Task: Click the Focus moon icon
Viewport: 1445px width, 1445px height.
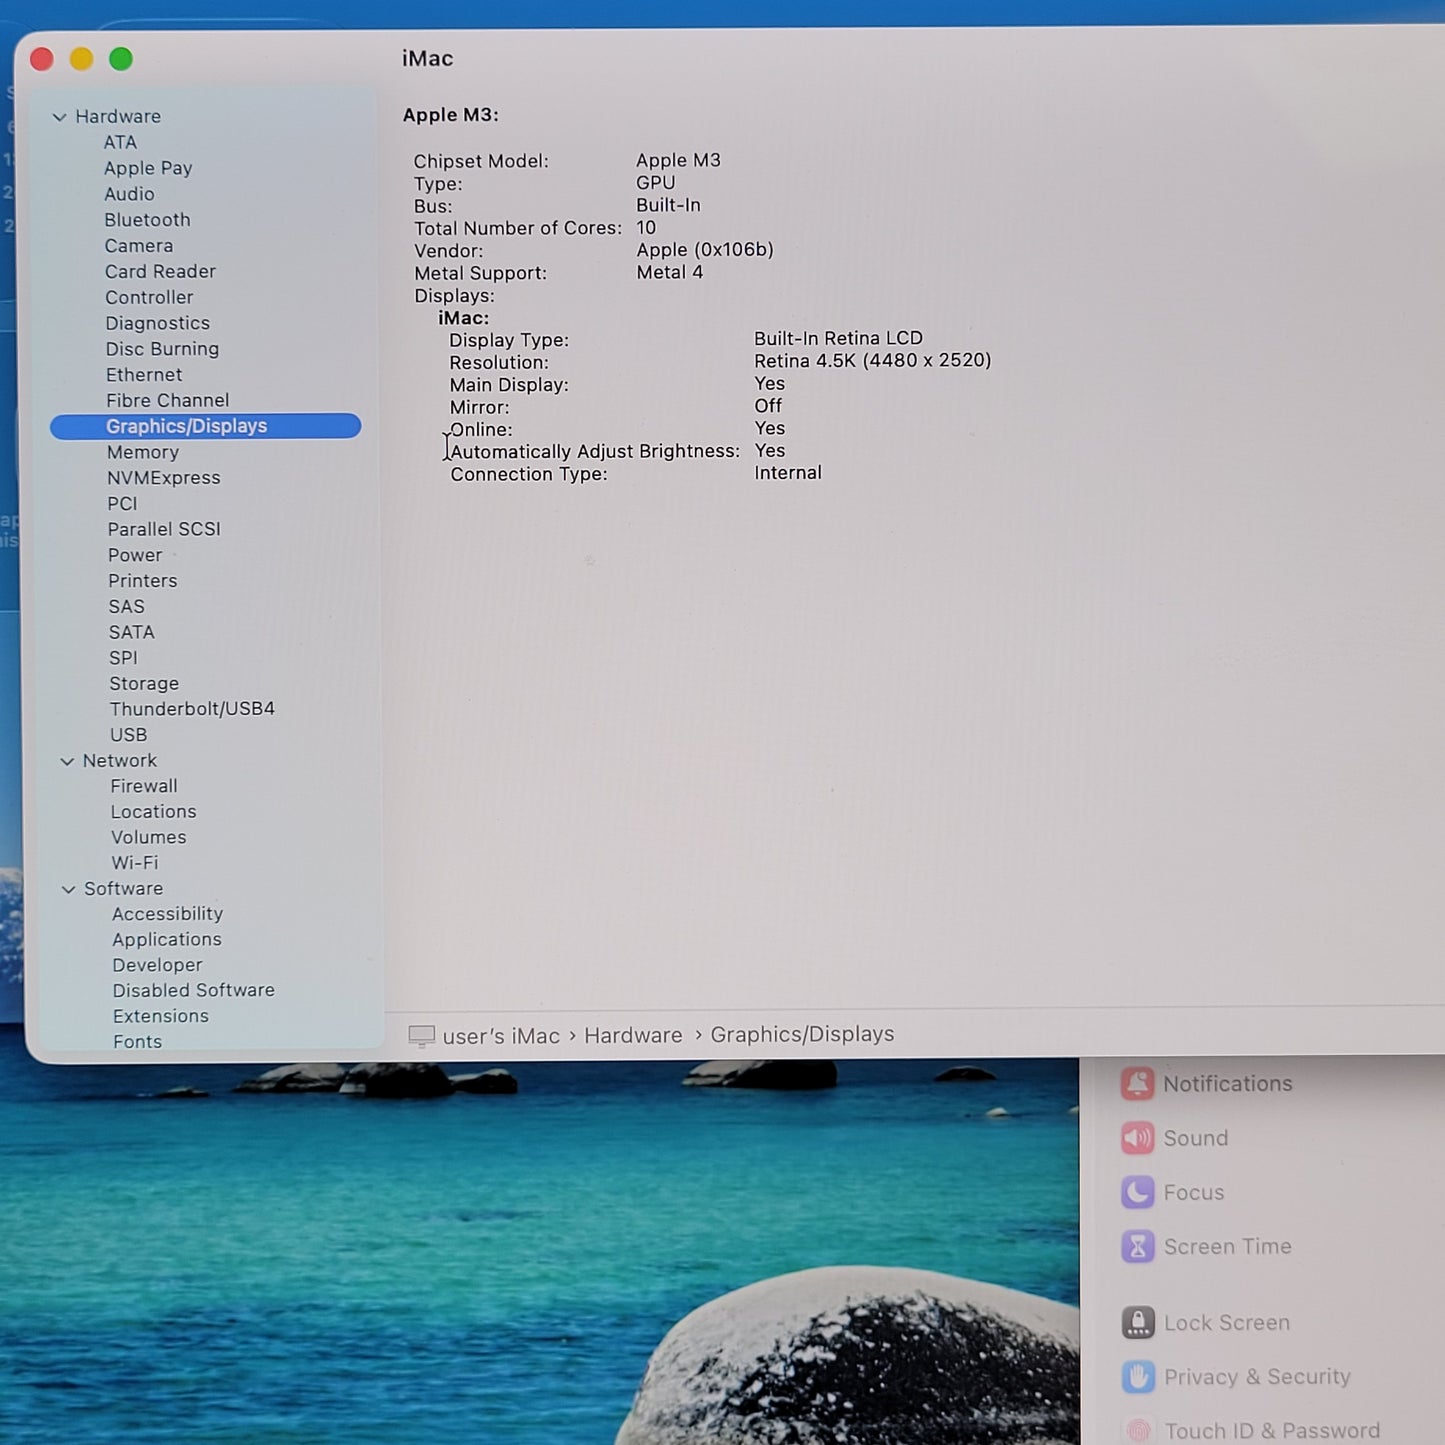Action: pyautogui.click(x=1138, y=1192)
